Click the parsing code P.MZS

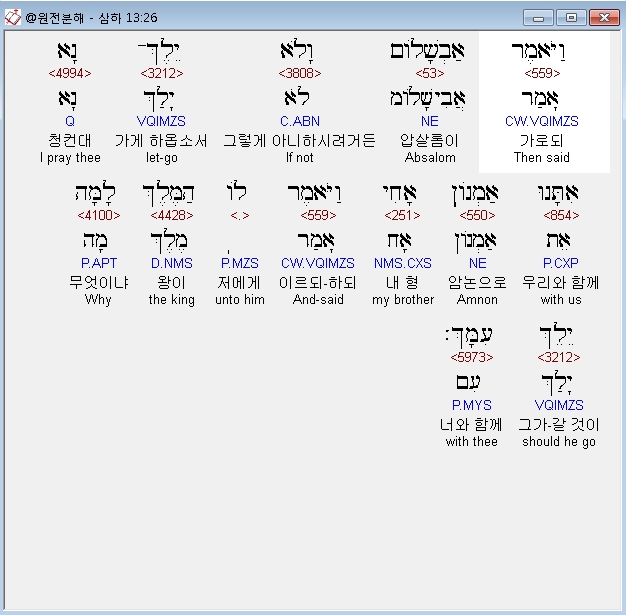(x=240, y=264)
